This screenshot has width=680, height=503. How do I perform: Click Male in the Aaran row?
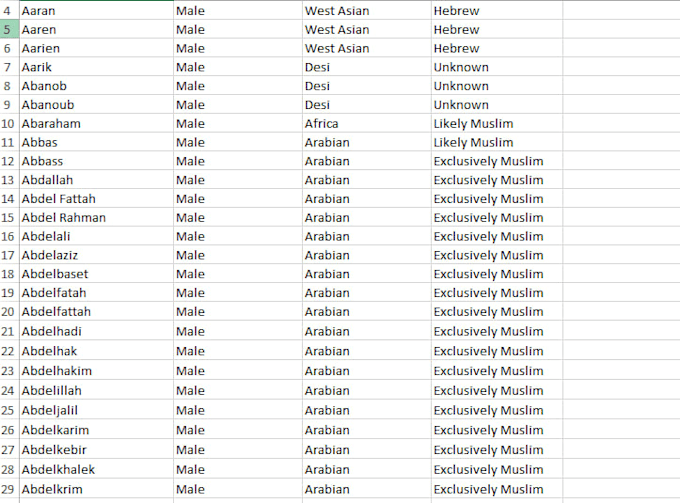coord(238,10)
